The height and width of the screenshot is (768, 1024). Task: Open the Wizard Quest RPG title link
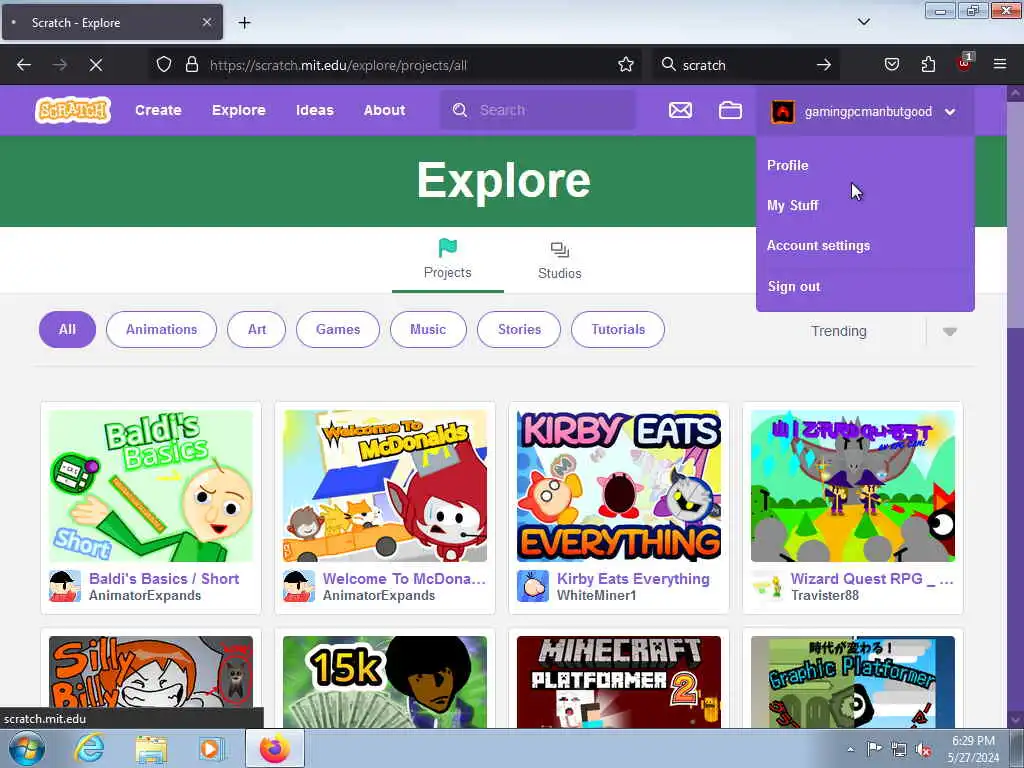coord(872,579)
